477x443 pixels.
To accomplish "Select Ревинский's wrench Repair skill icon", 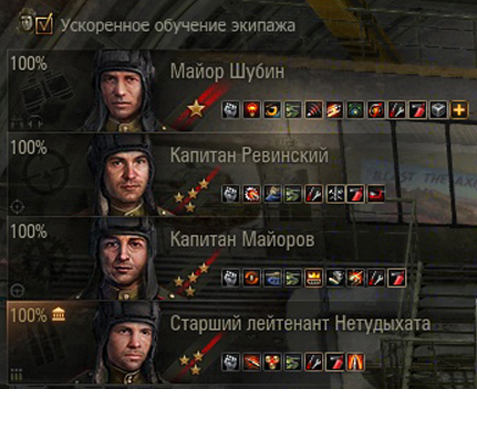I will (314, 194).
